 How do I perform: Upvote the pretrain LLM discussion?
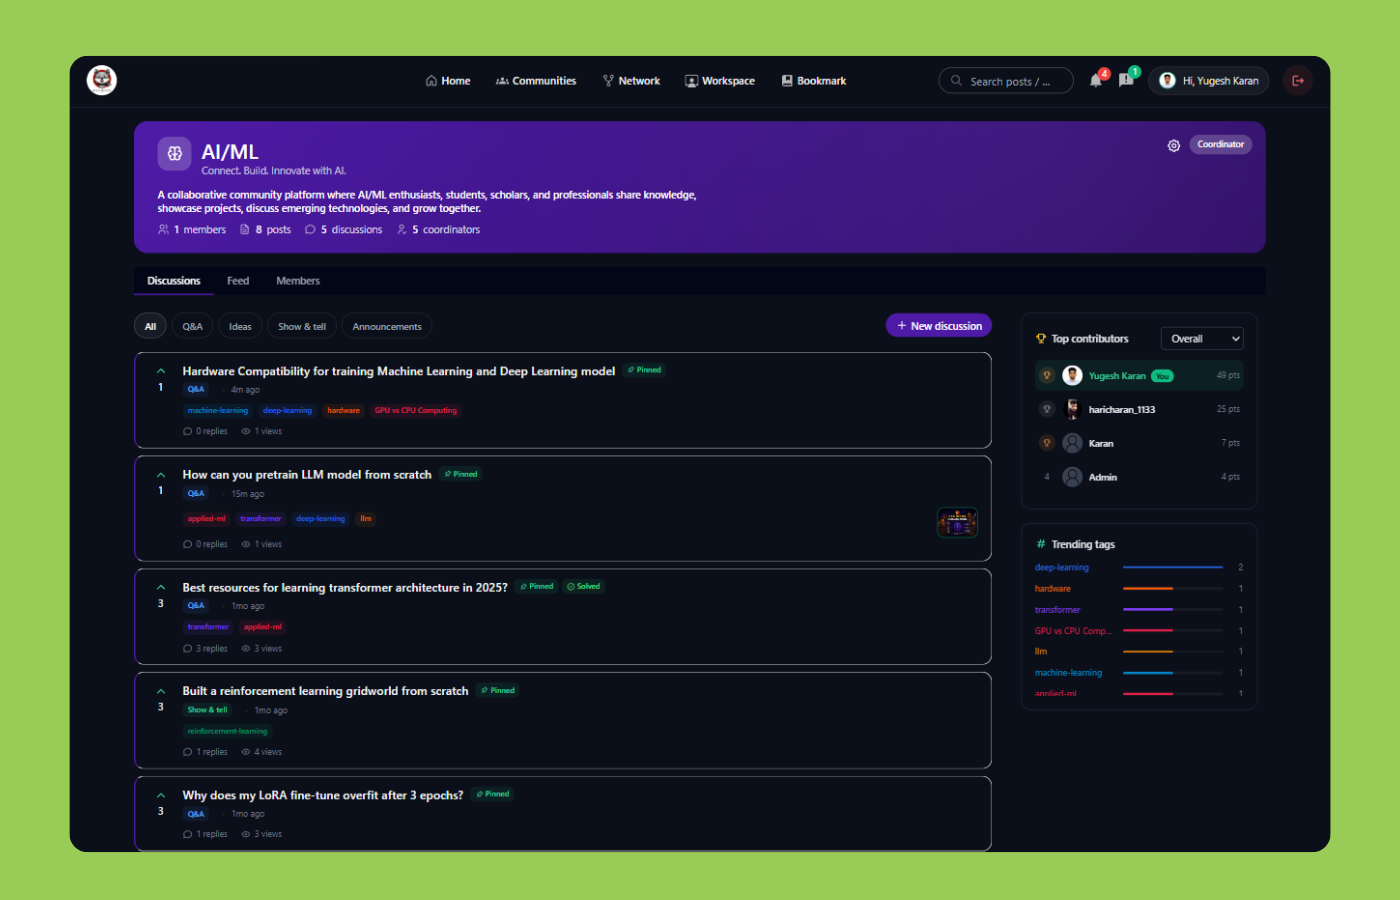click(x=161, y=475)
